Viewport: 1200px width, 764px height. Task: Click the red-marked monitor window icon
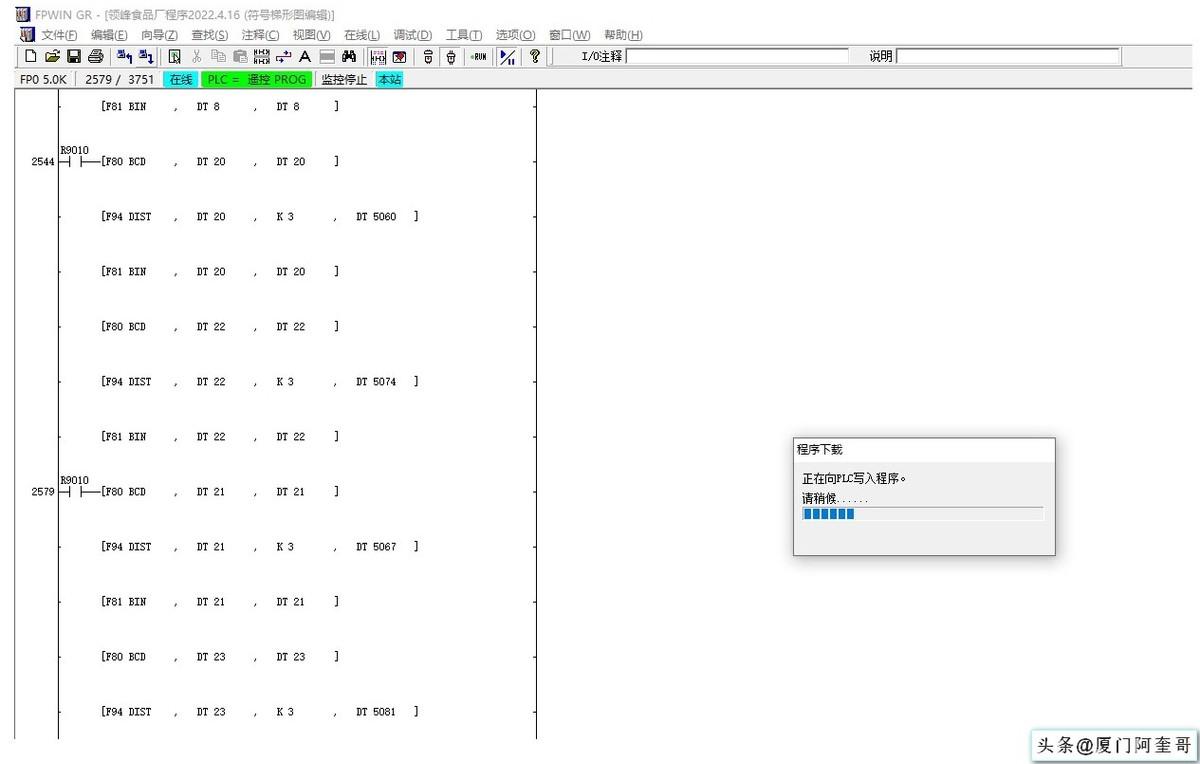pyautogui.click(x=400, y=57)
